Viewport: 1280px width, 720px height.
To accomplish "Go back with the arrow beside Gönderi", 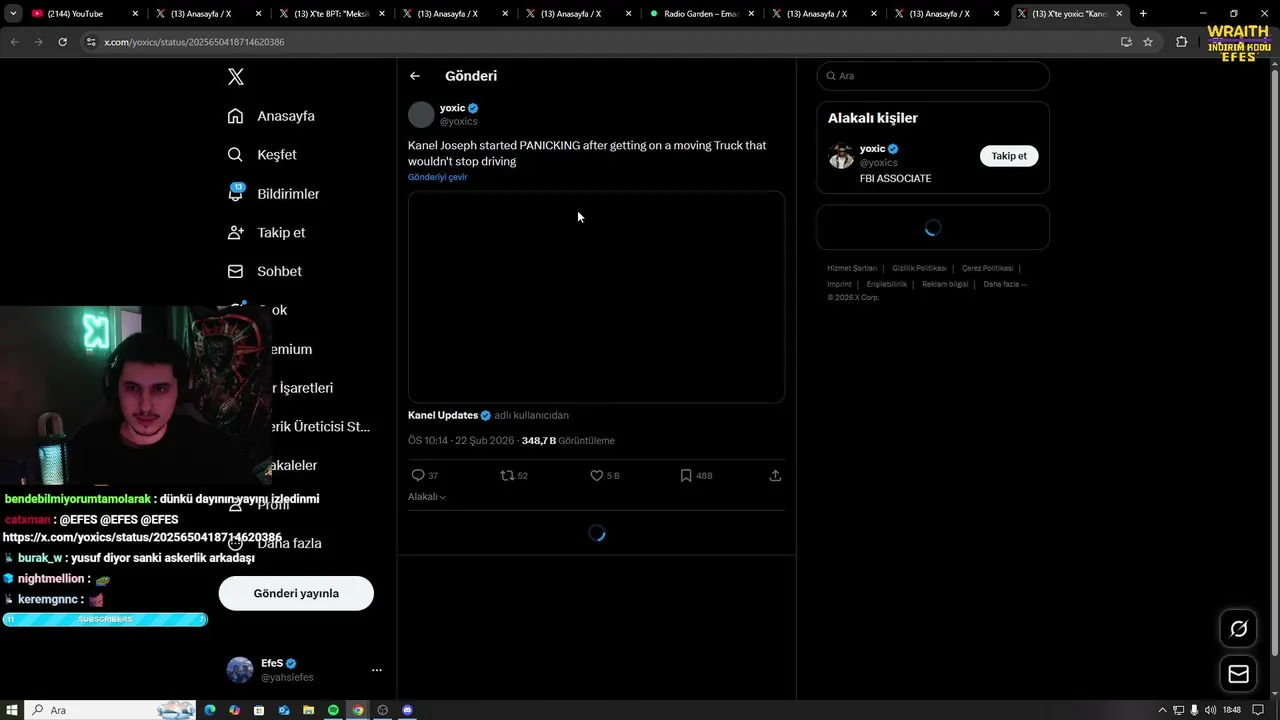I will point(415,76).
